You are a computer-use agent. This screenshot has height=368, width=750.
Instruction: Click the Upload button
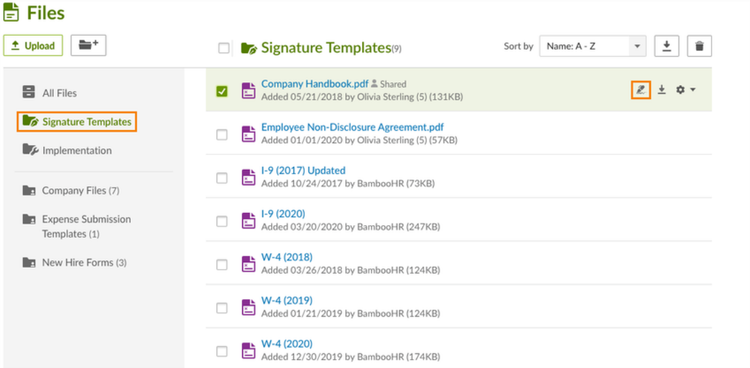click(x=33, y=45)
